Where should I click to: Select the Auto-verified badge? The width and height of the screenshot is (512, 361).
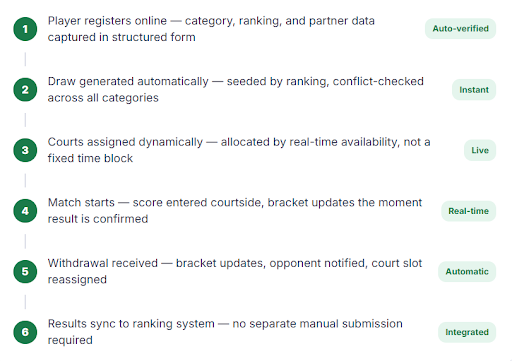(460, 29)
